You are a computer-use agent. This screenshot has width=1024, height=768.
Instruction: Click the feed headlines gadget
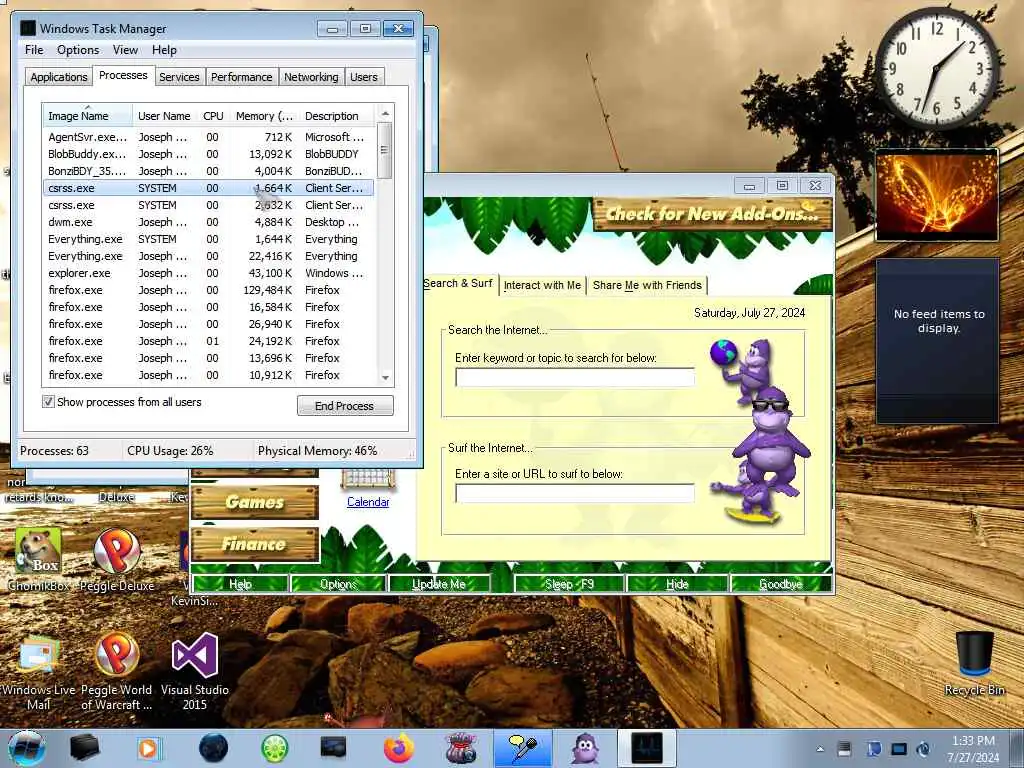coord(938,340)
